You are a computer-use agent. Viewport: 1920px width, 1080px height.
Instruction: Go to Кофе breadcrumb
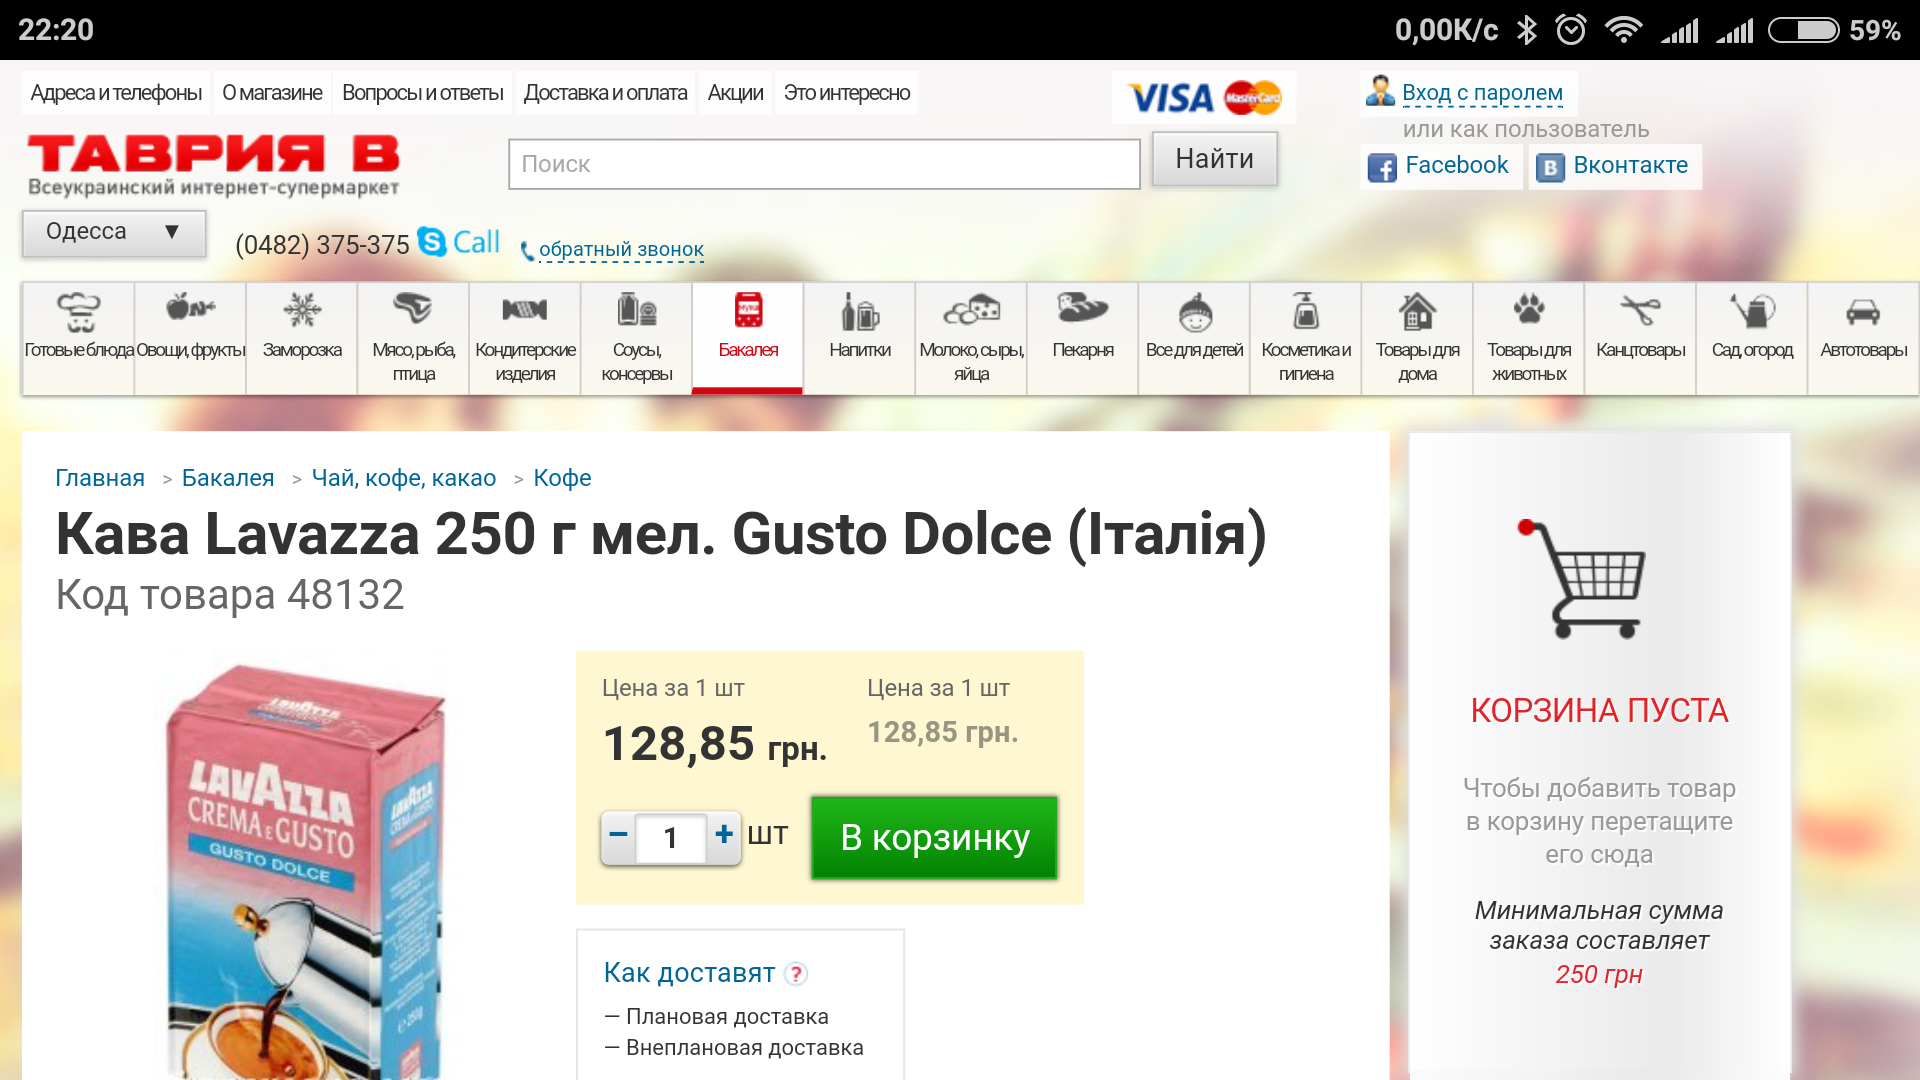click(562, 478)
